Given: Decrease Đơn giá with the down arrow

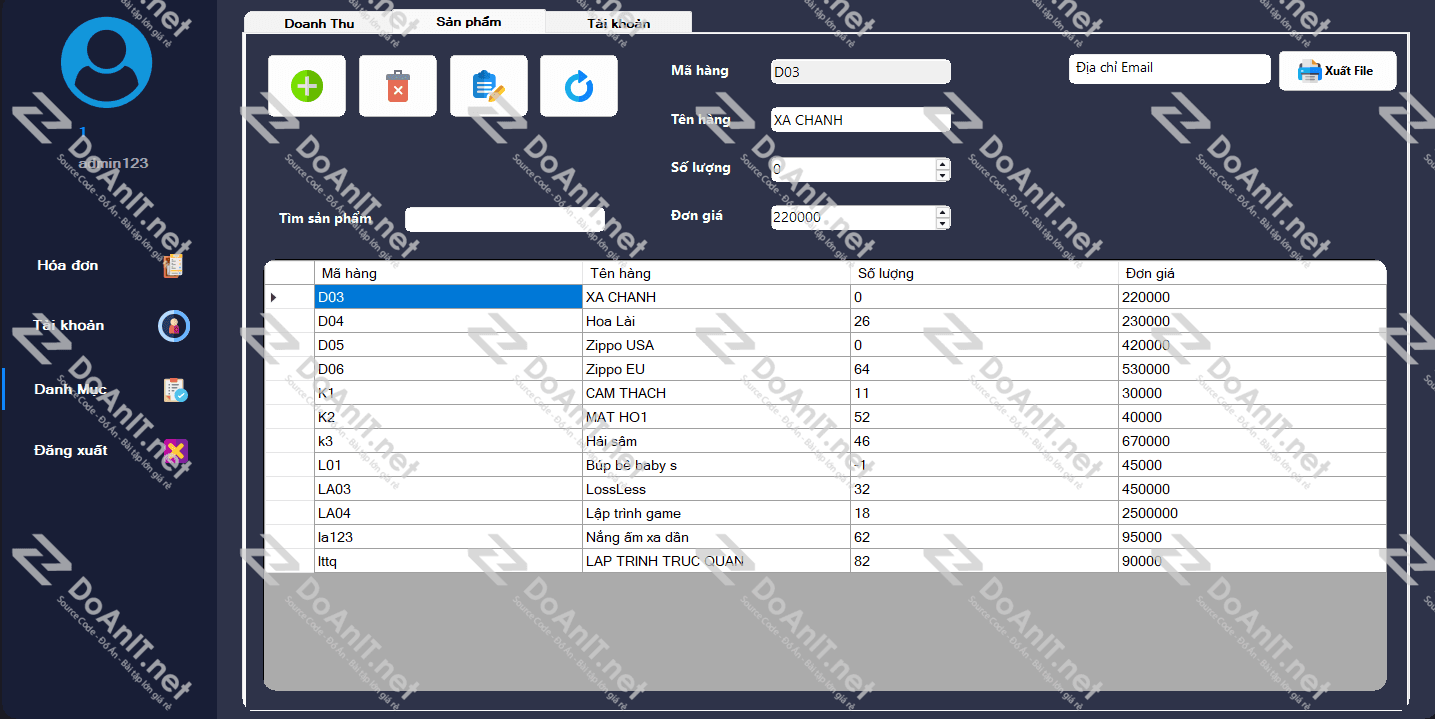Looking at the screenshot, I should [942, 222].
